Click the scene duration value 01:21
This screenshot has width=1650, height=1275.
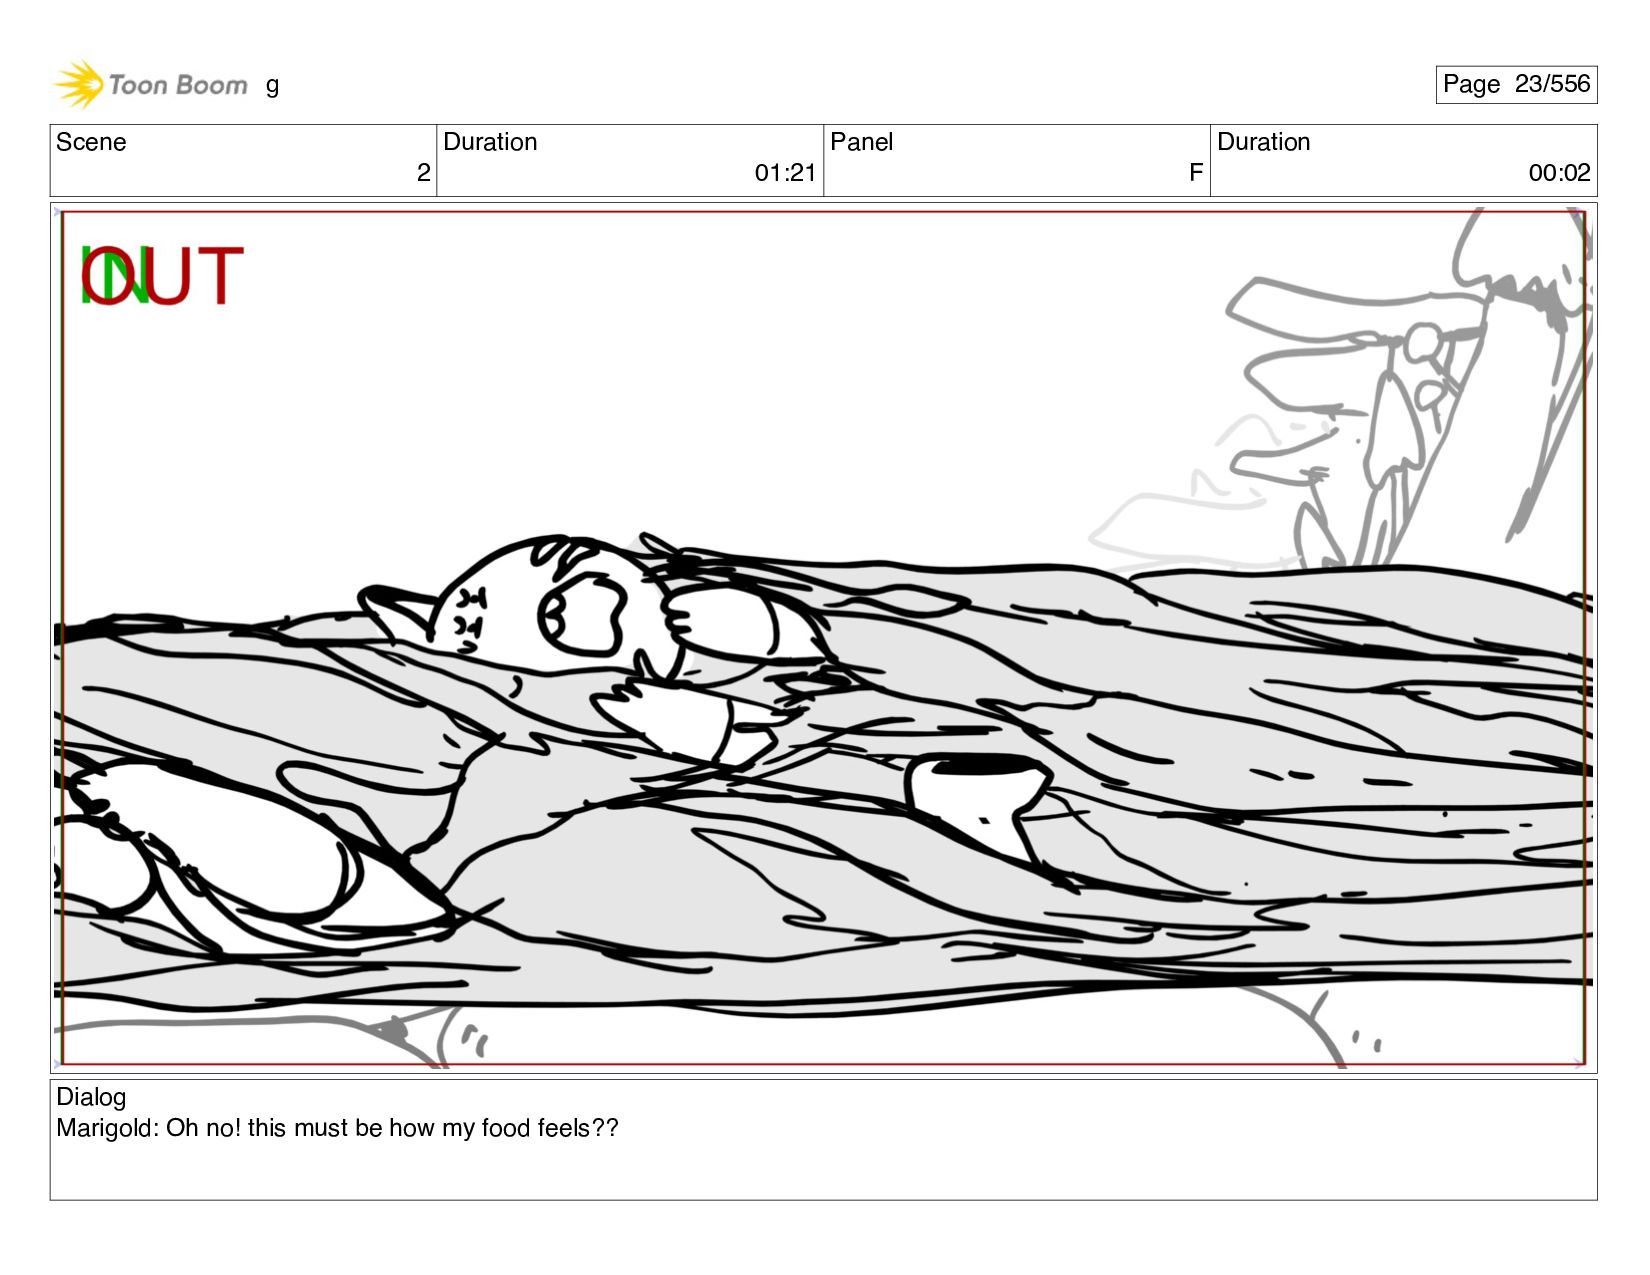point(785,173)
